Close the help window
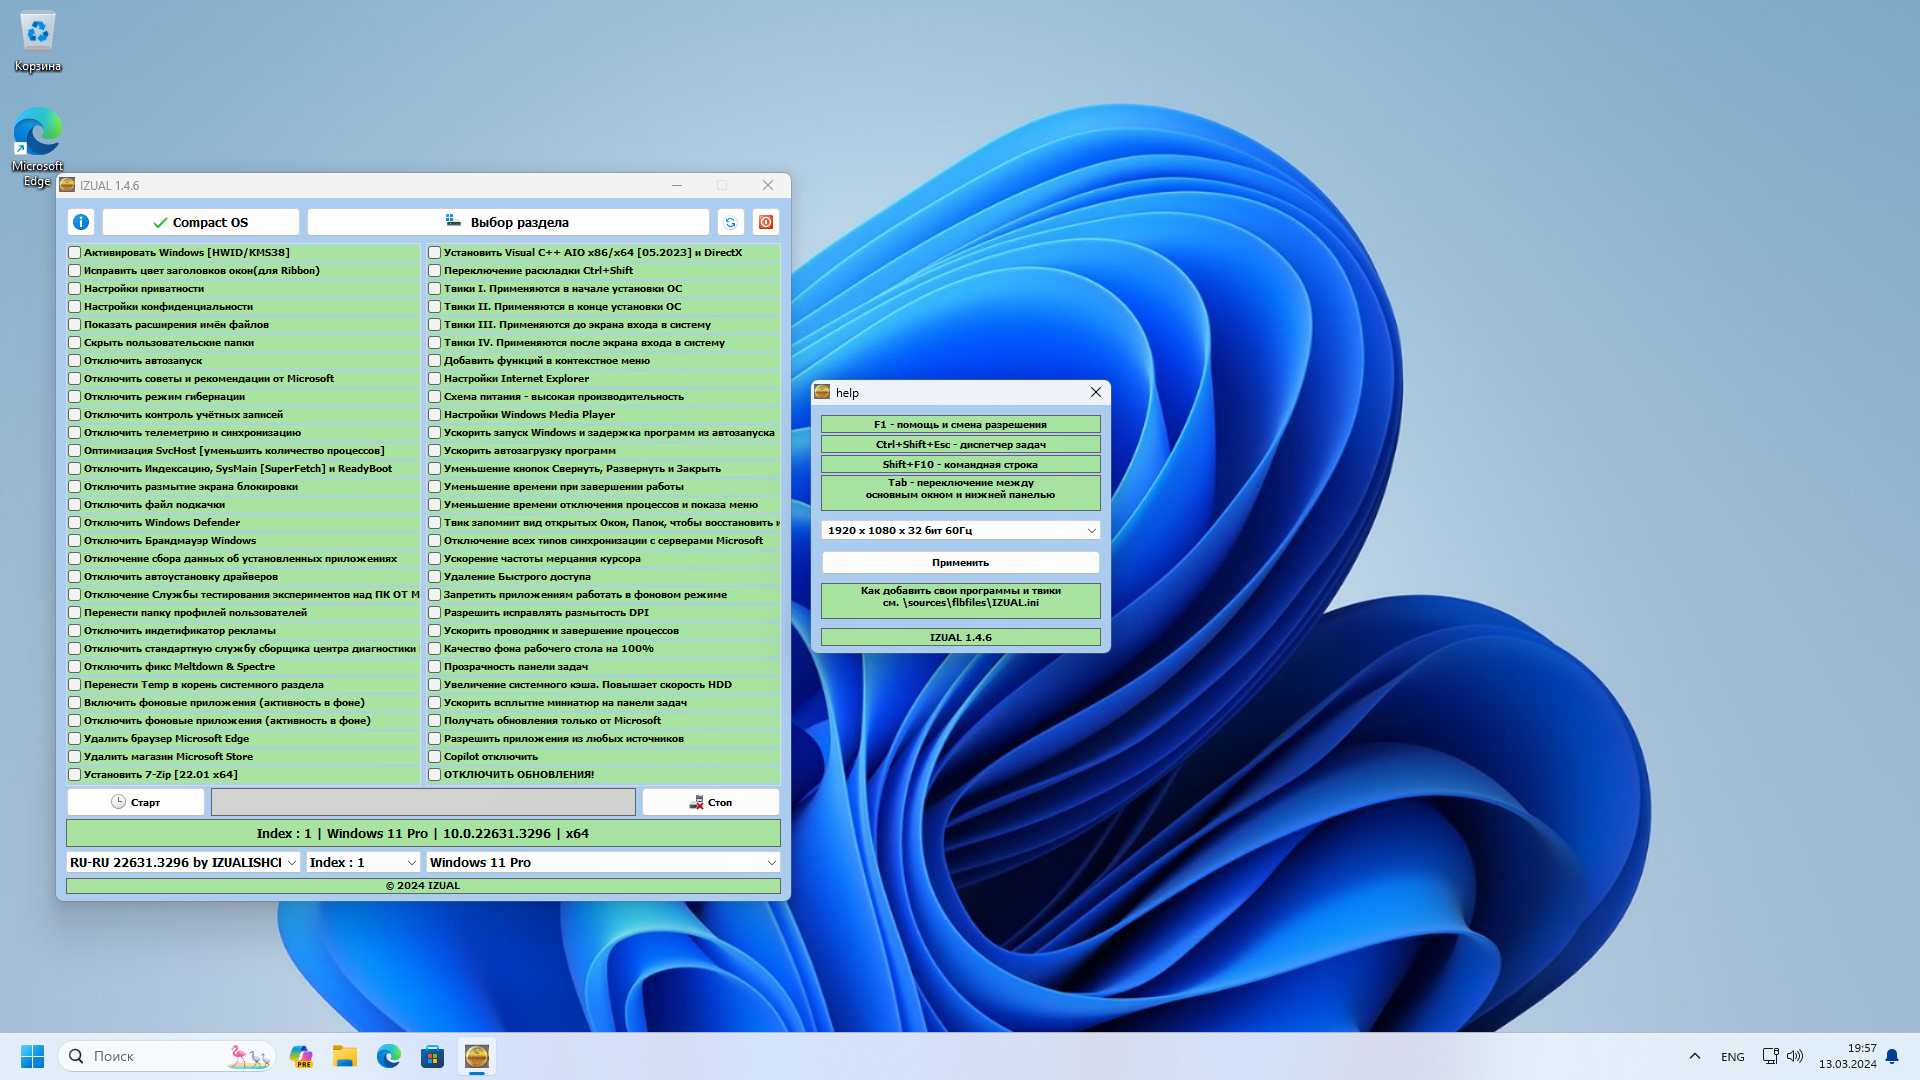 1096,392
